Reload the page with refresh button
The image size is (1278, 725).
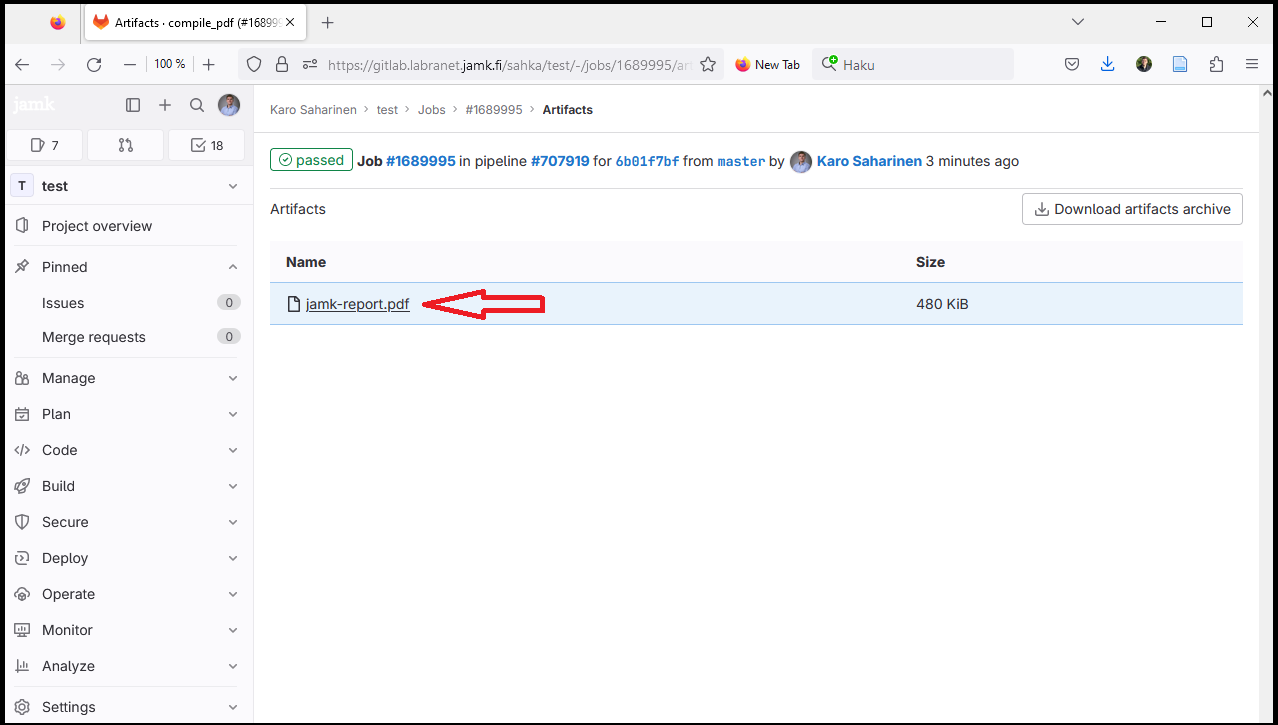tap(94, 64)
